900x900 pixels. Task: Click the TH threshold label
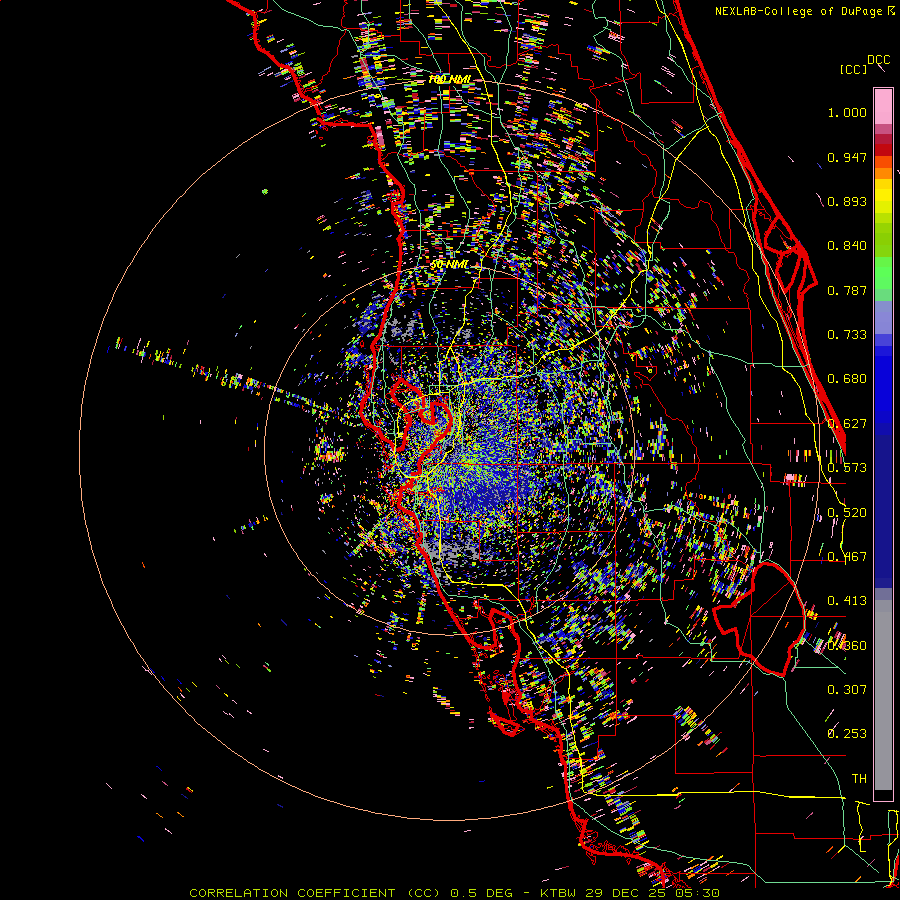tap(859, 779)
